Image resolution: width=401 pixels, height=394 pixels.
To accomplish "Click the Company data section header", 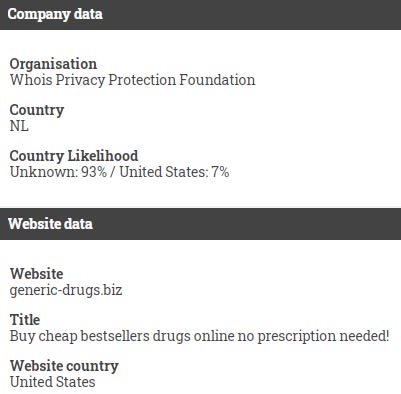I will pos(200,15).
